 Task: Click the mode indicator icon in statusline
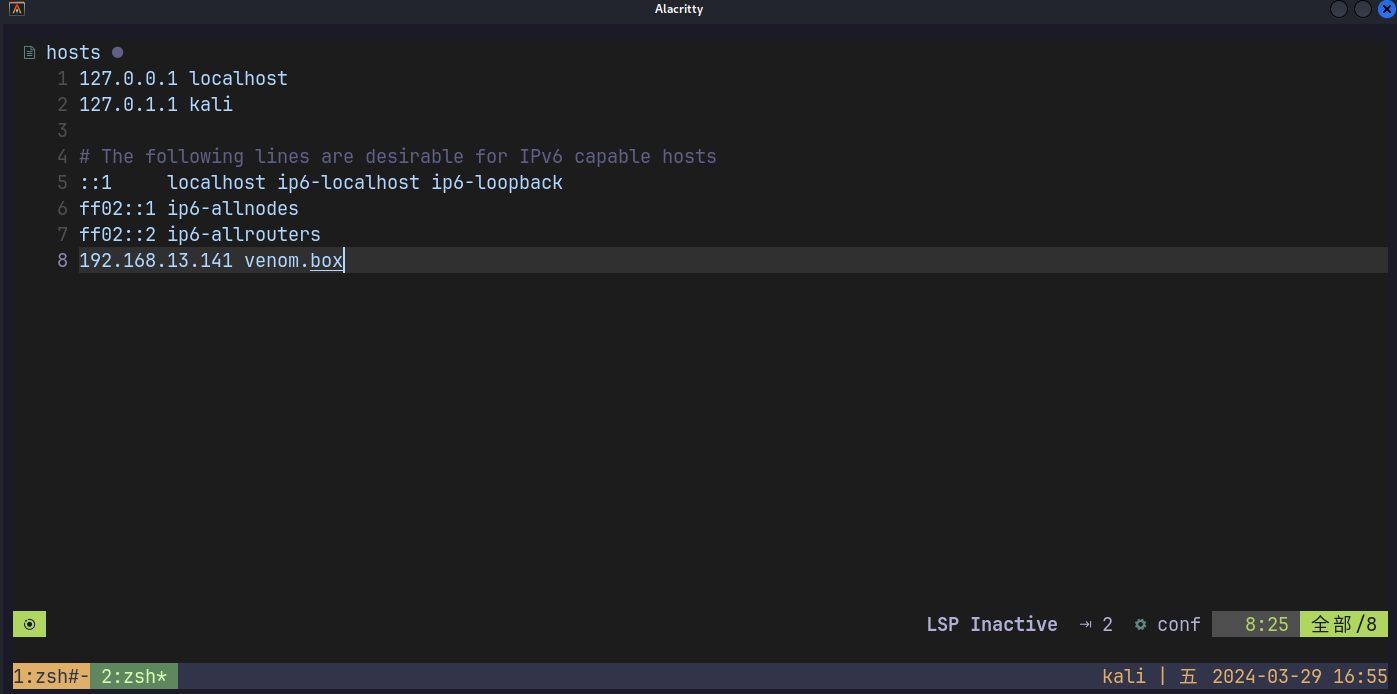(x=29, y=624)
